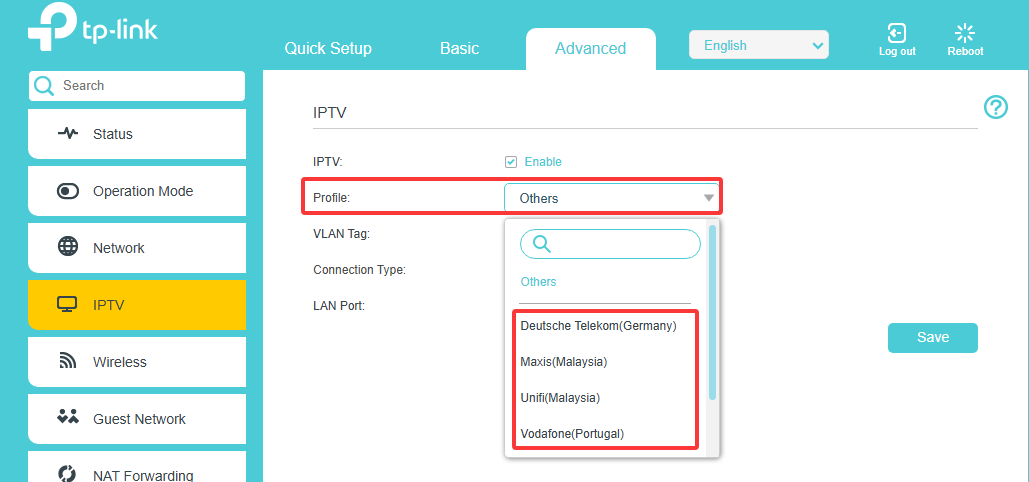Screen dimensions: 1029x482
Task: Open the Operation Mode menu item
Action: click(x=137, y=191)
